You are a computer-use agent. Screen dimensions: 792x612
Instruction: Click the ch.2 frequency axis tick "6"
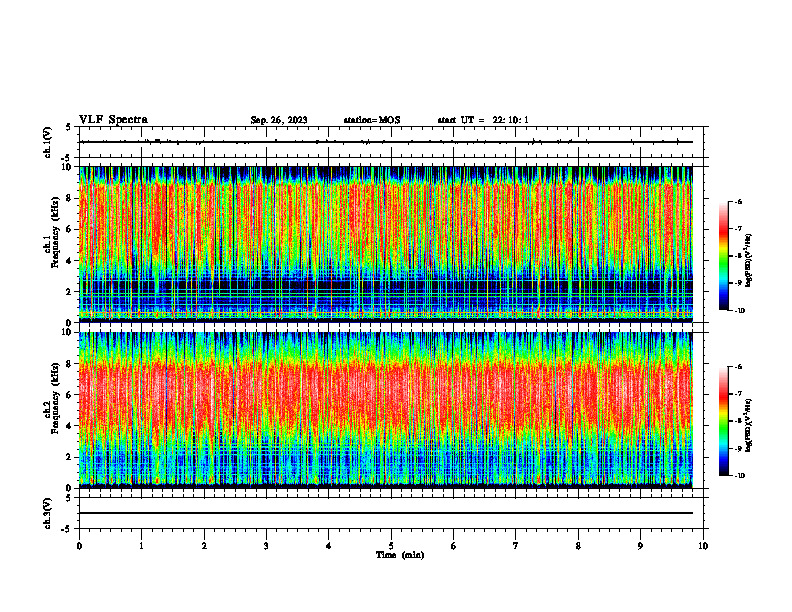70,395
